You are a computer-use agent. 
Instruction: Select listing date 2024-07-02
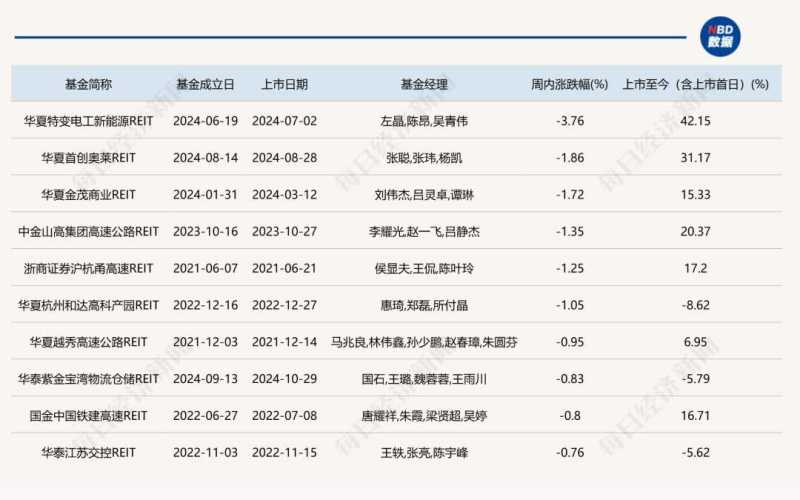[284, 121]
